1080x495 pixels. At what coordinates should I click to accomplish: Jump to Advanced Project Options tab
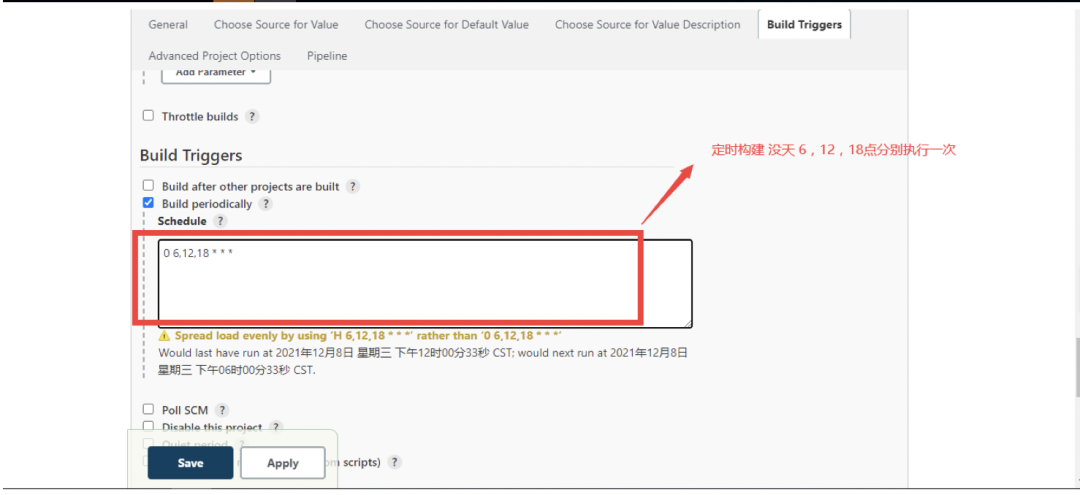click(215, 56)
